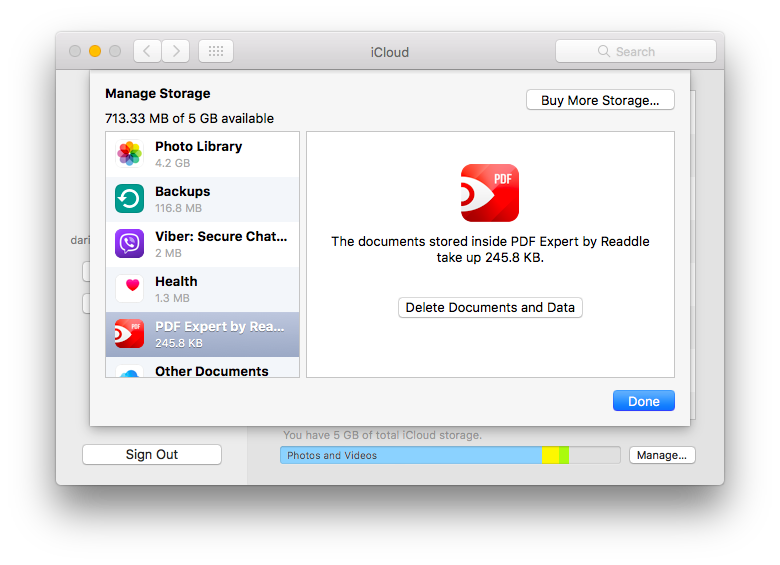Image resolution: width=780 pixels, height=565 pixels.
Task: Click the Photos app icon in storage list
Action: click(129, 154)
